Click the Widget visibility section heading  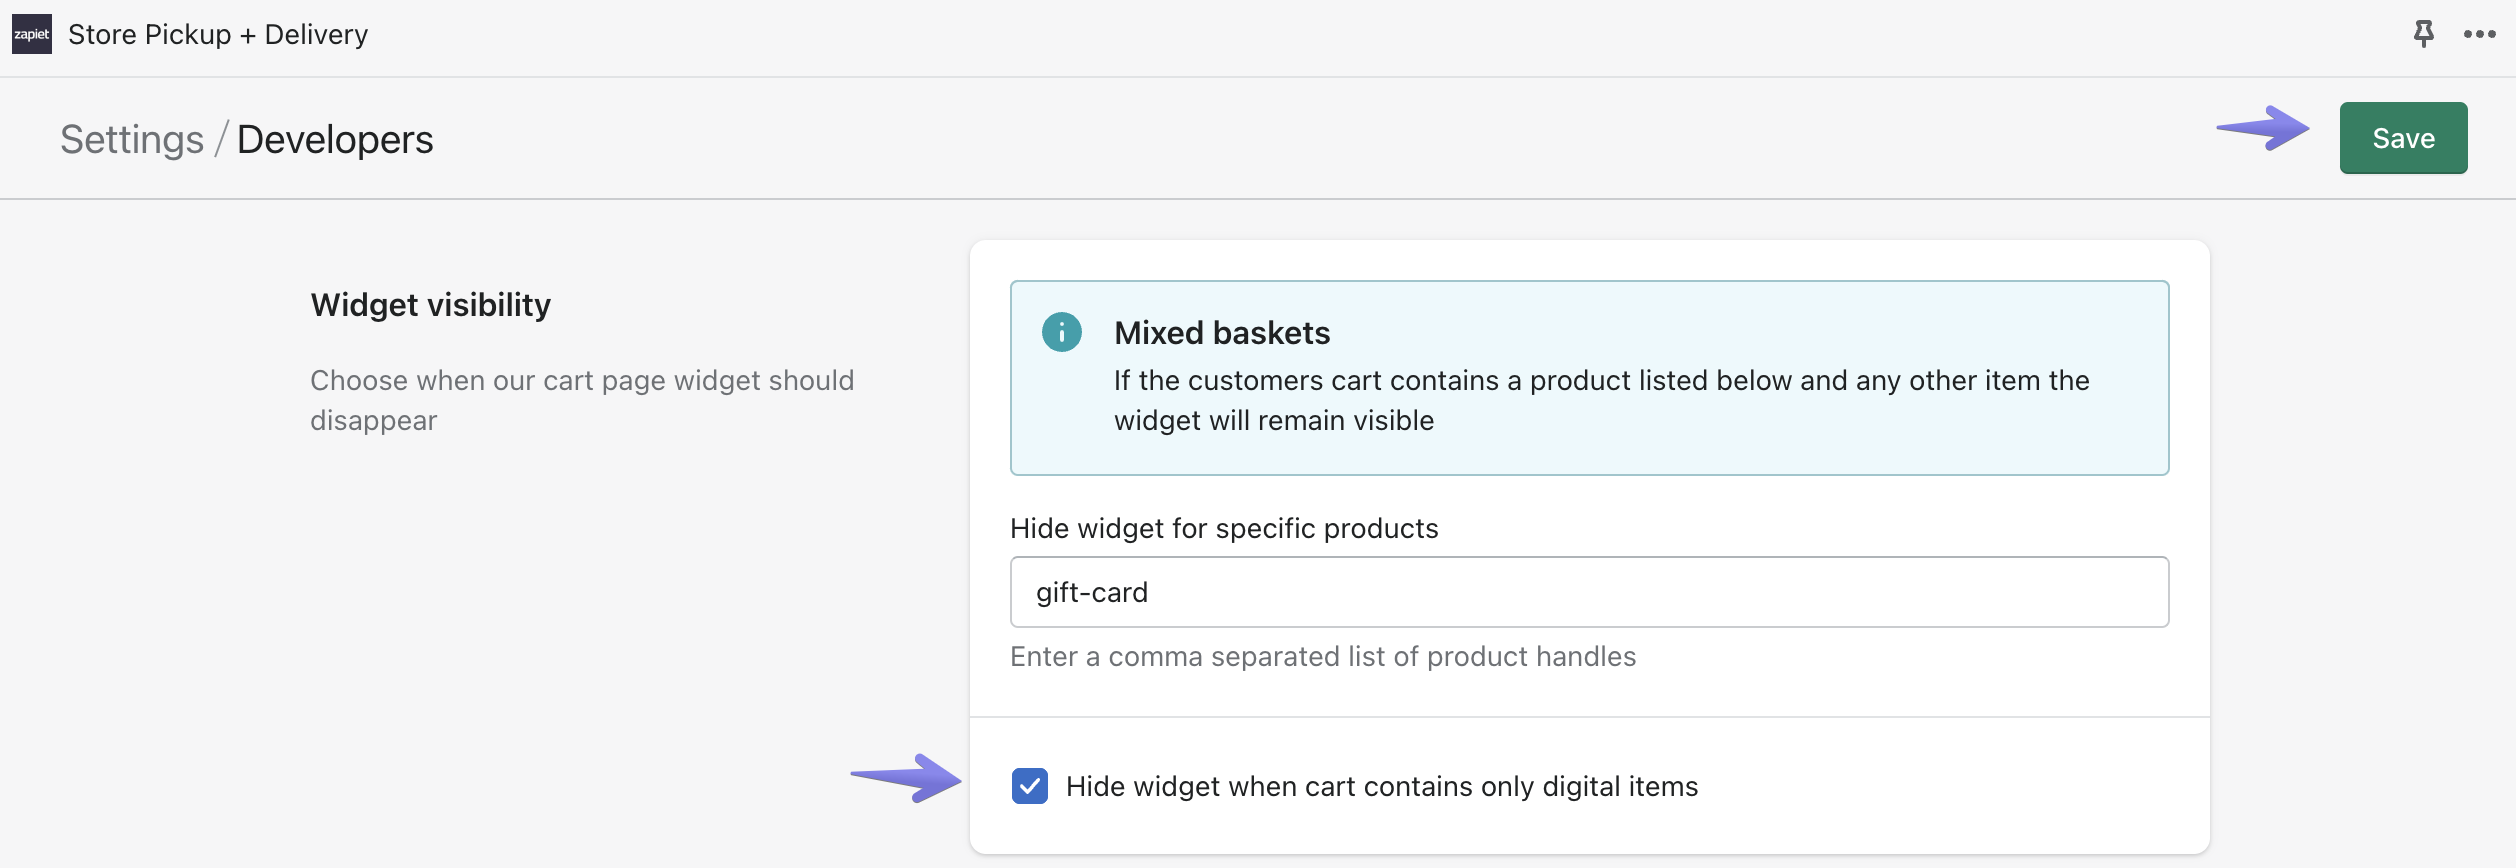[x=430, y=305]
